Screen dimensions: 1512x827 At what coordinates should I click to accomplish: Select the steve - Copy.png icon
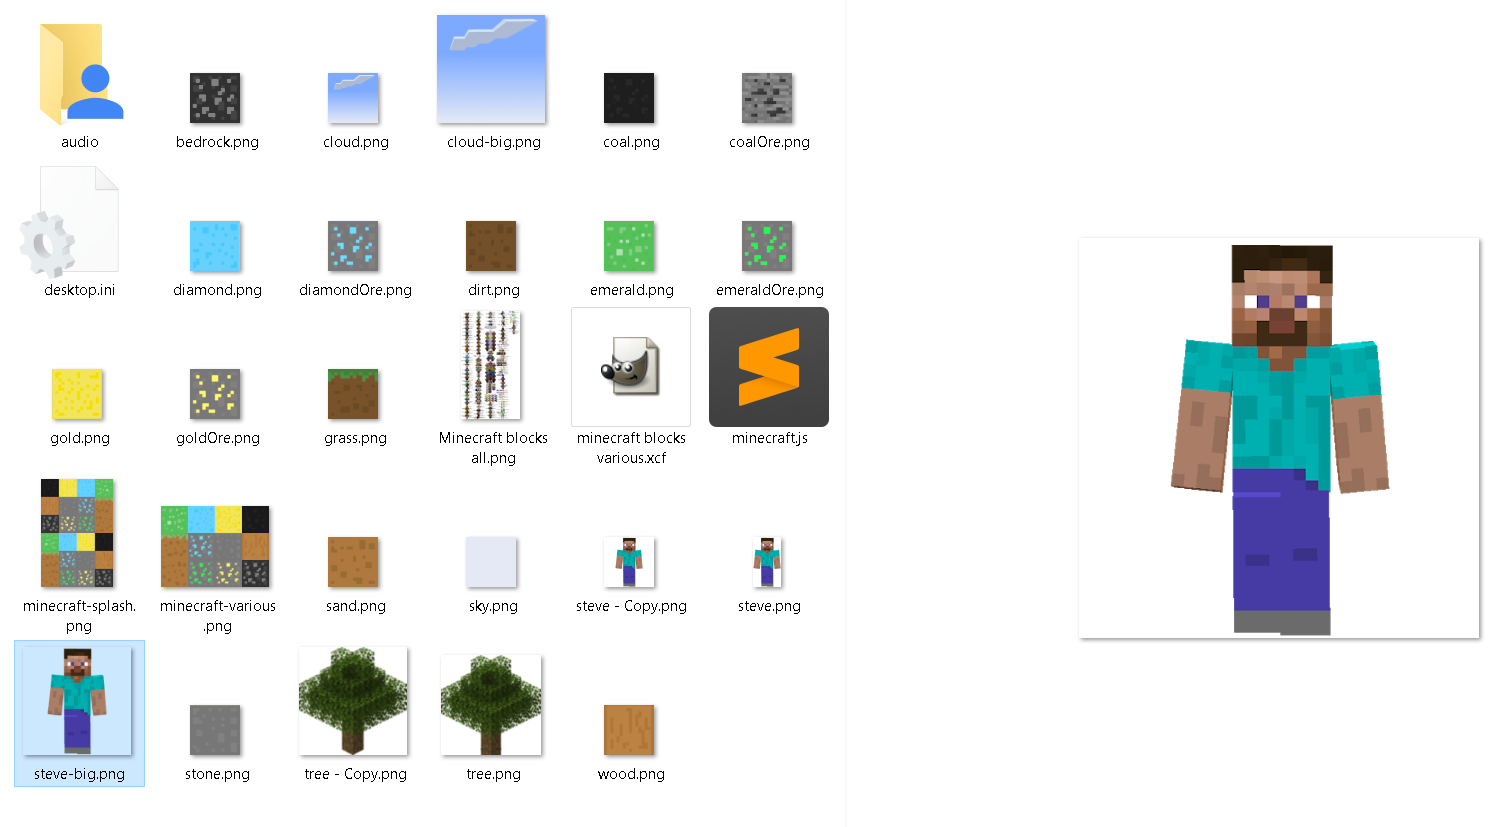(x=629, y=562)
